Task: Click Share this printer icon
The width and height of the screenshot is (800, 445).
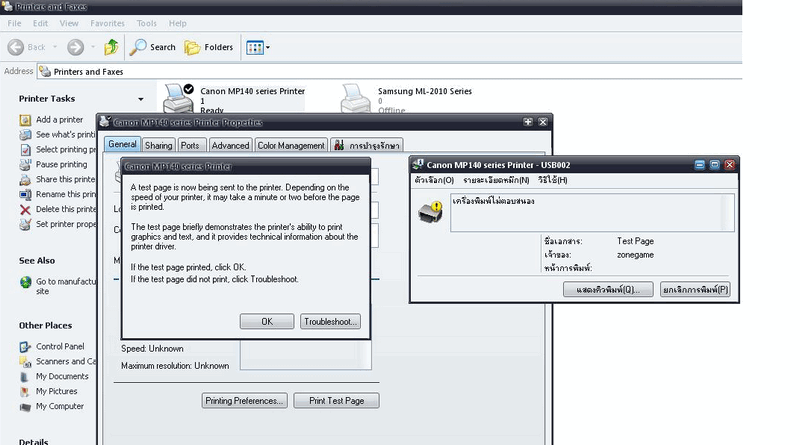Action: click(25, 180)
